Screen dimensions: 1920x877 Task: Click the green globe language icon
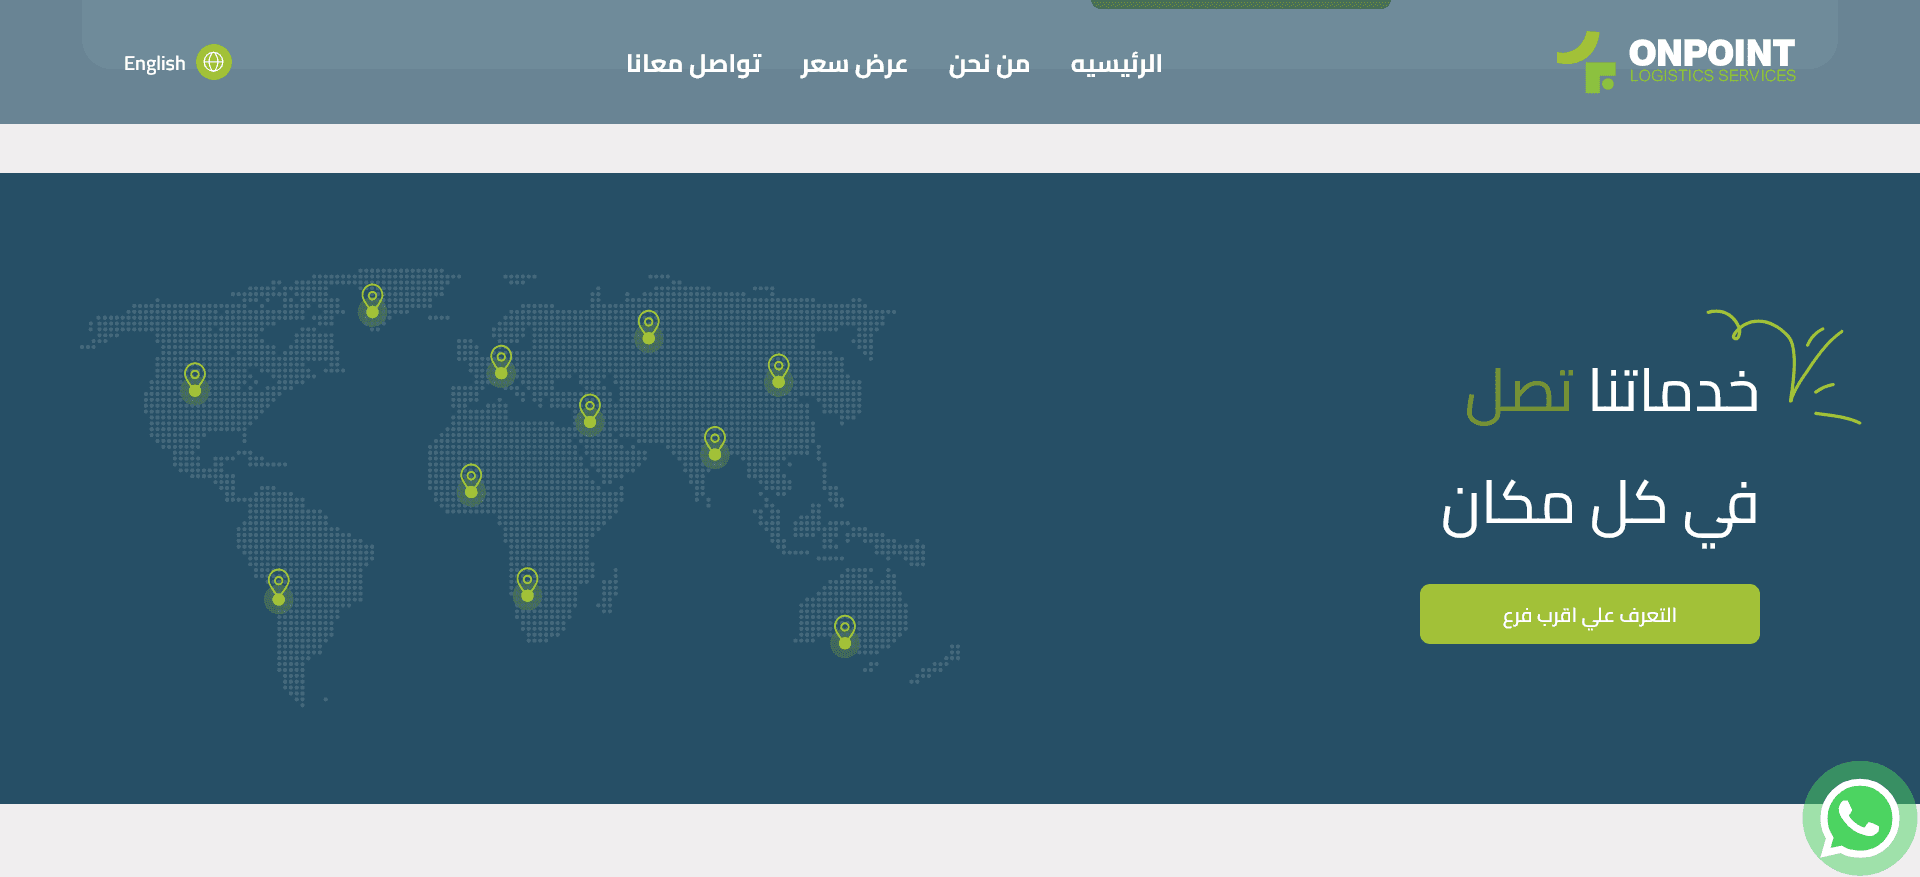tap(213, 62)
